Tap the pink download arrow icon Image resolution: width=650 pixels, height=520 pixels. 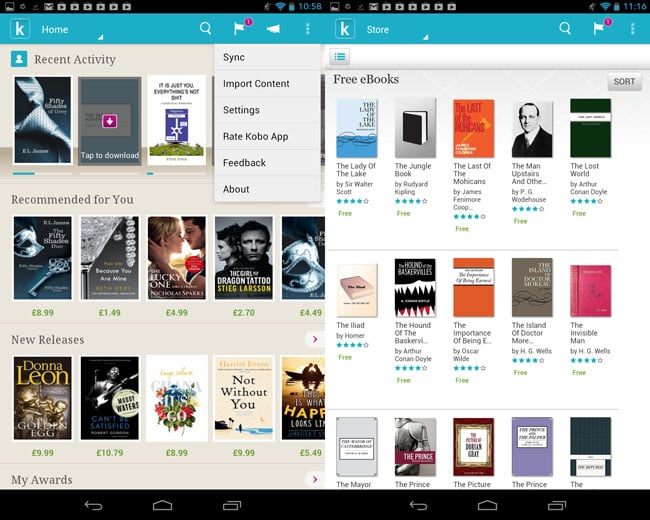point(109,121)
